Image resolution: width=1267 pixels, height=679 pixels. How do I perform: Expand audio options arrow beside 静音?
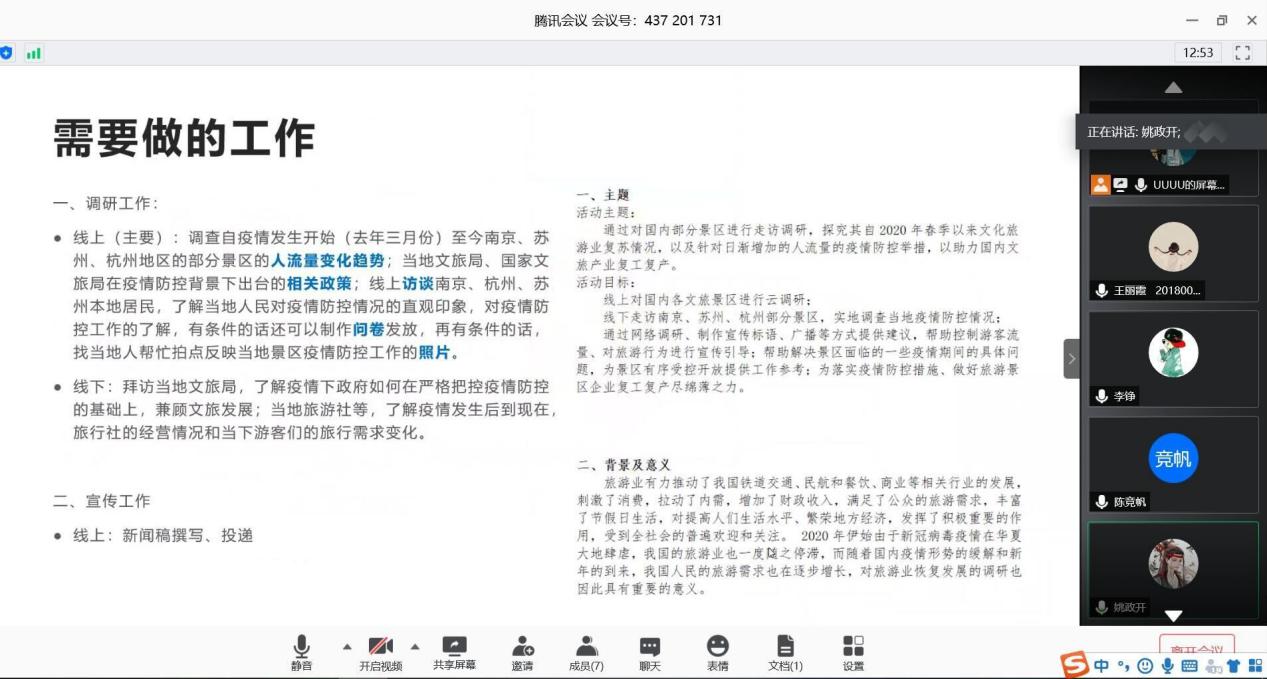(347, 645)
